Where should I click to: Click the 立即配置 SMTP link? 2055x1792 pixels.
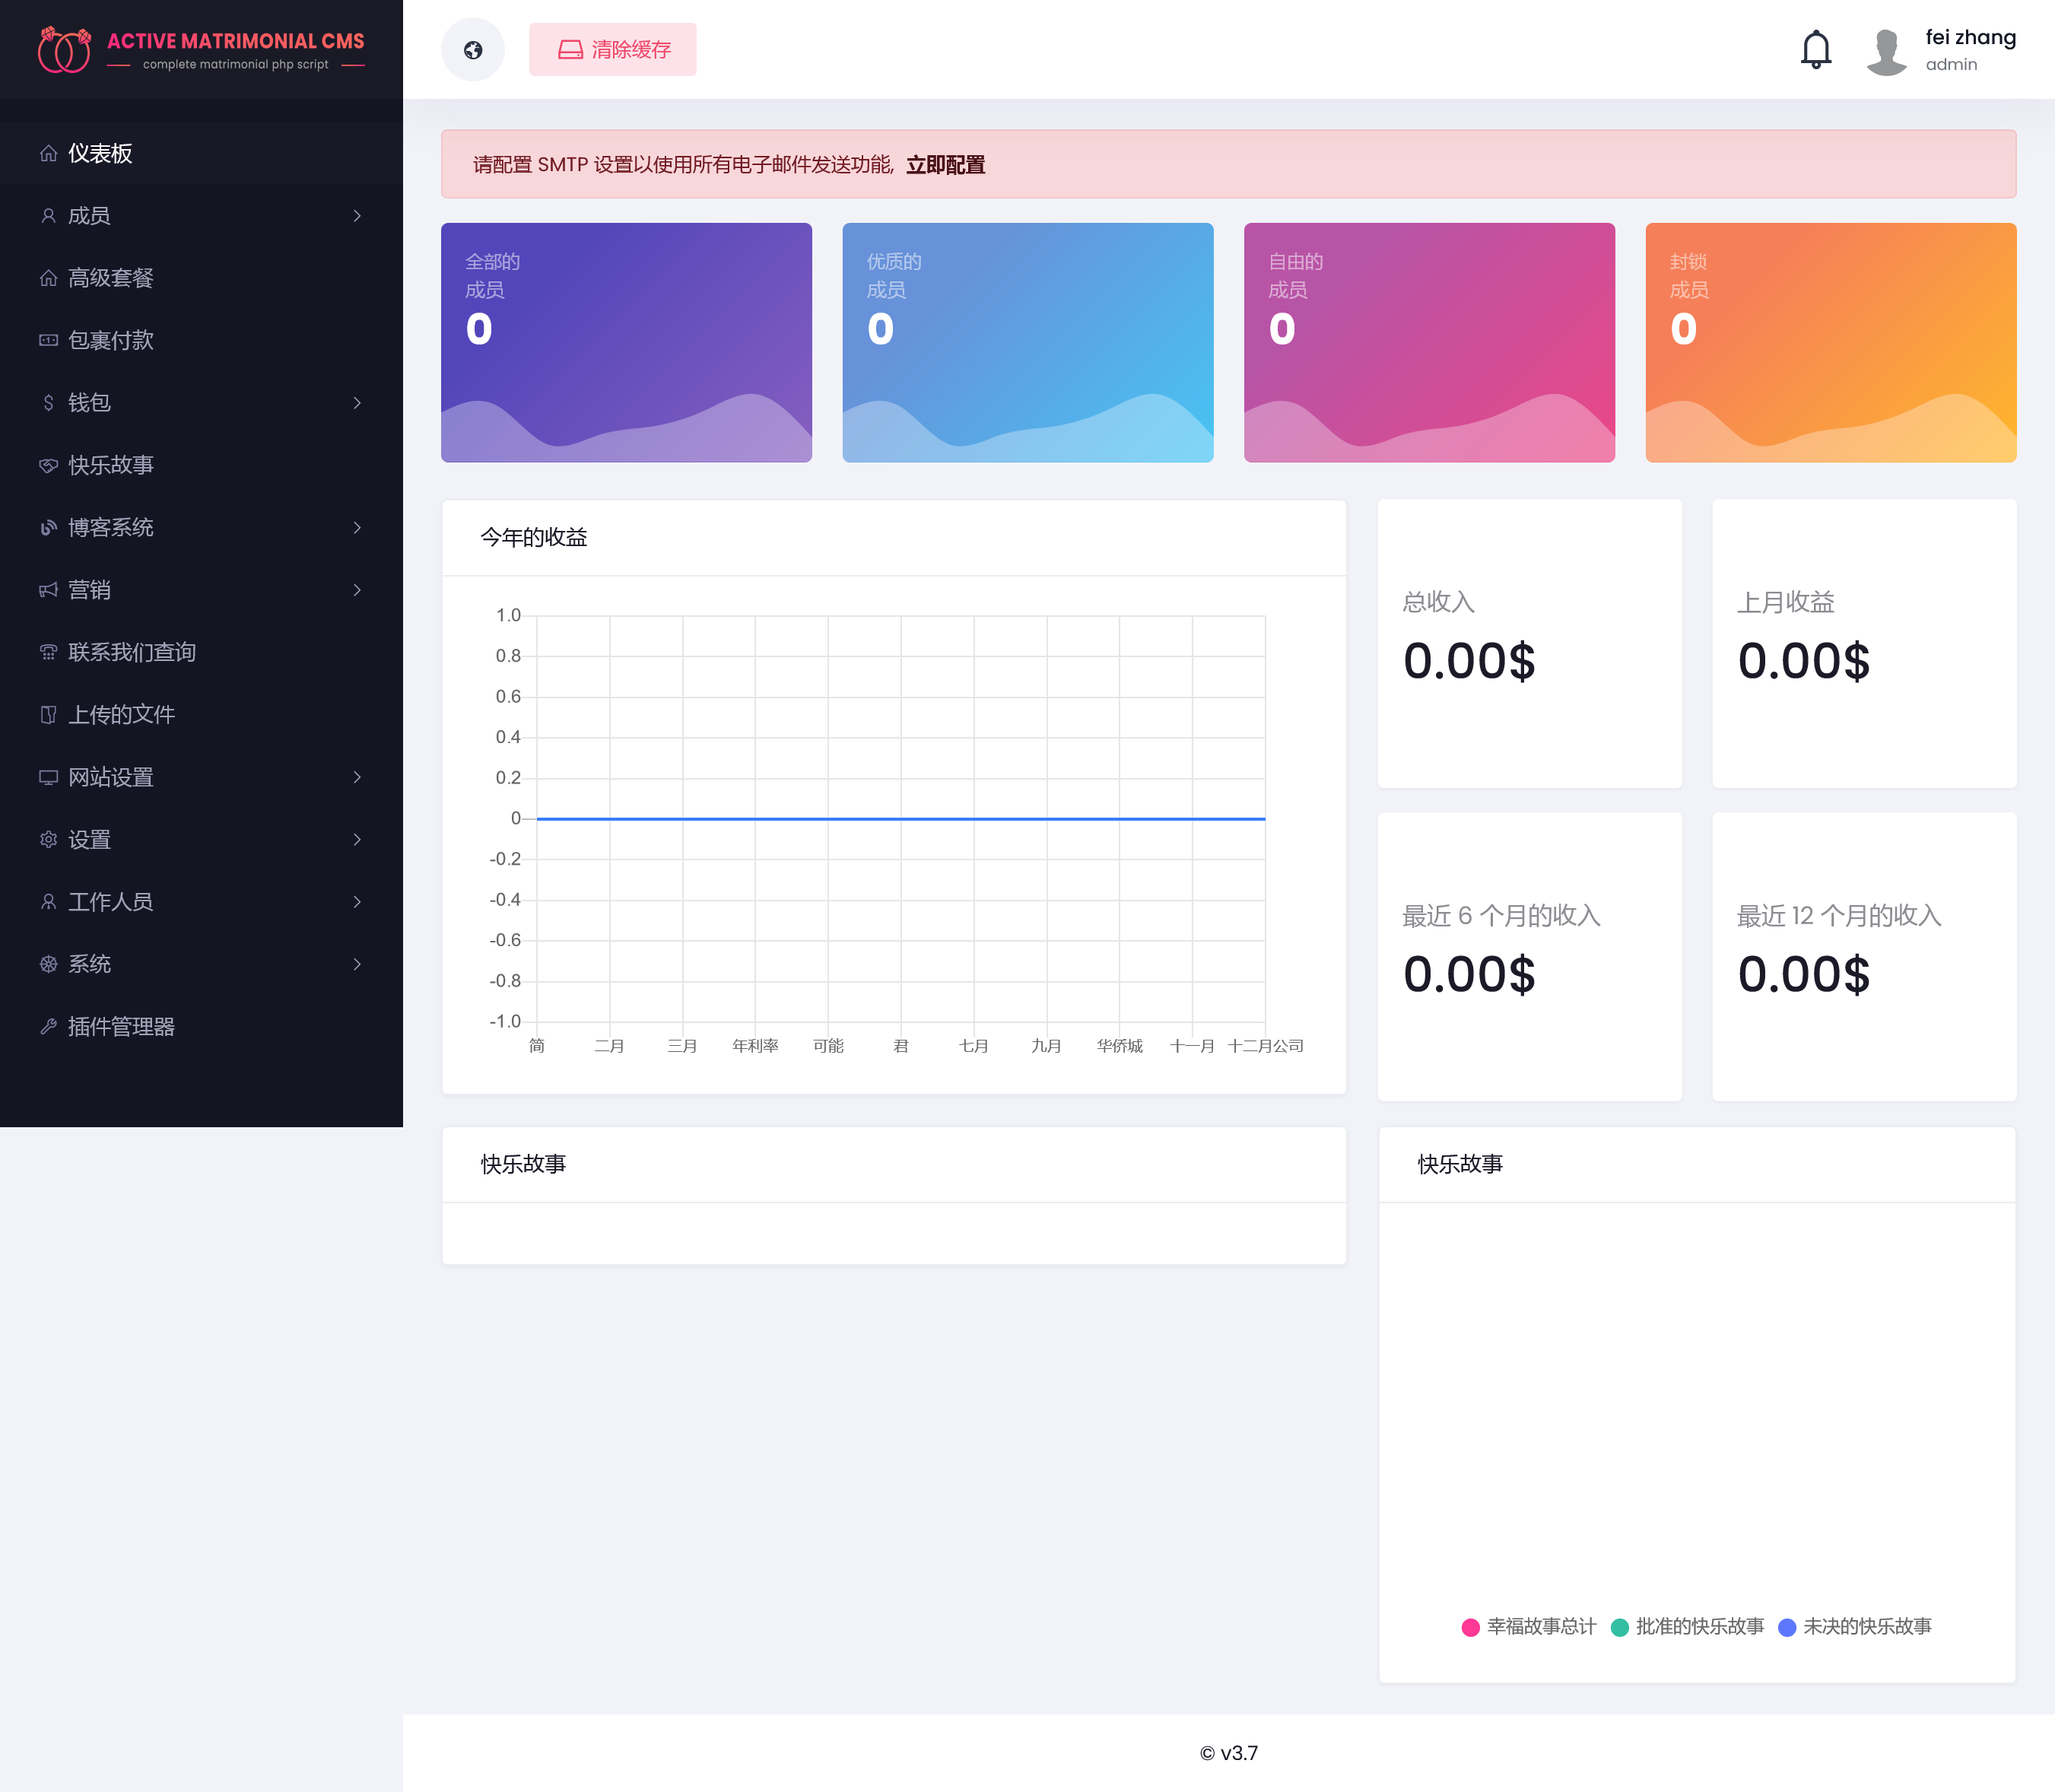click(x=945, y=165)
